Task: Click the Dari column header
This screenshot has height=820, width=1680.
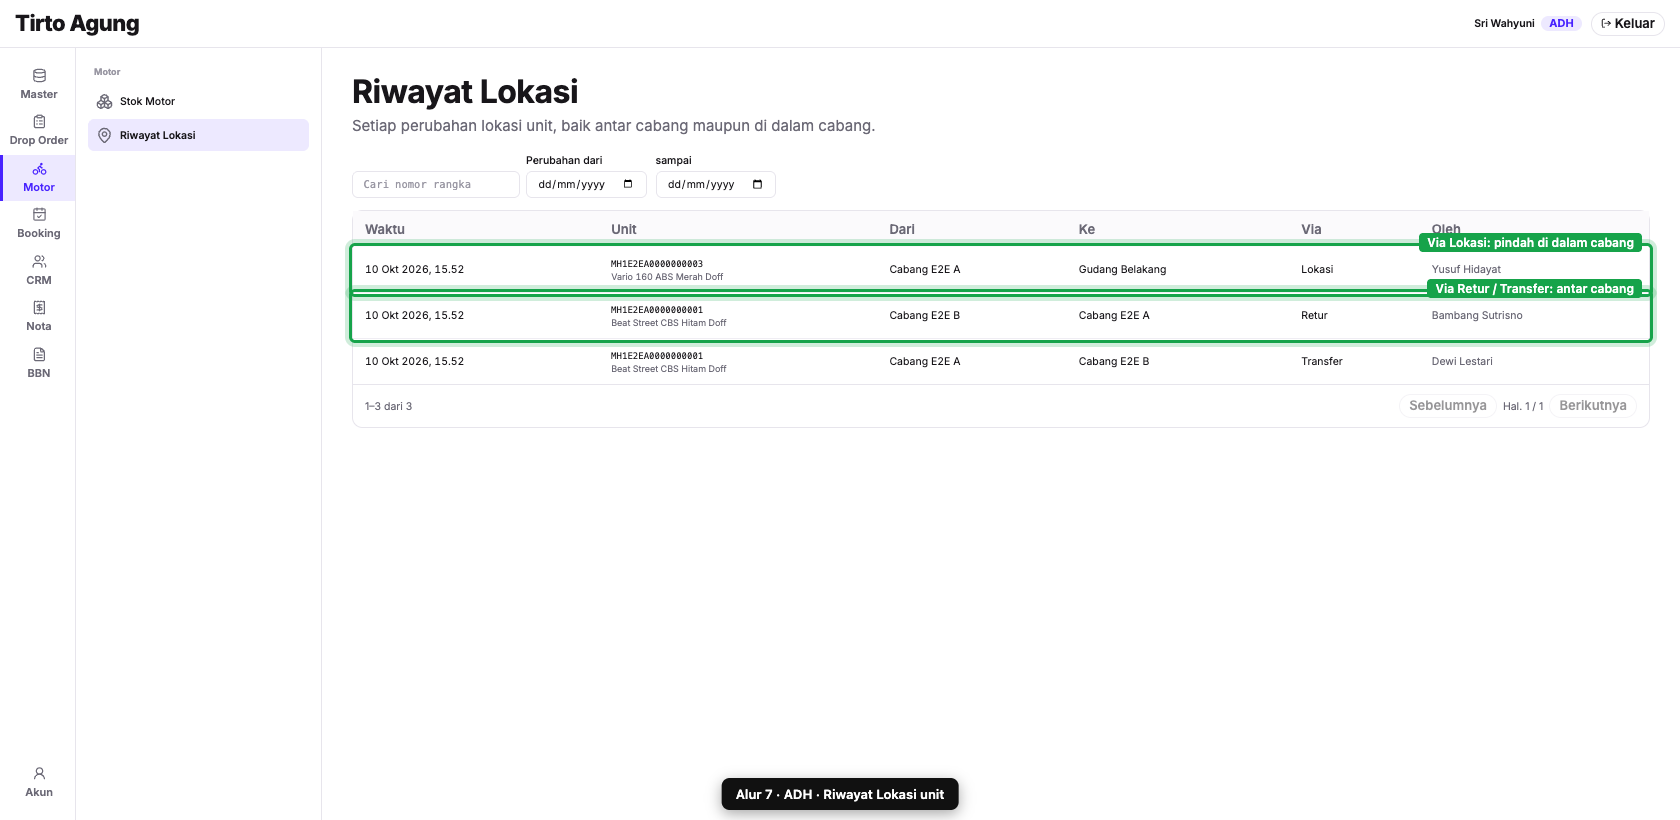Action: 902,229
